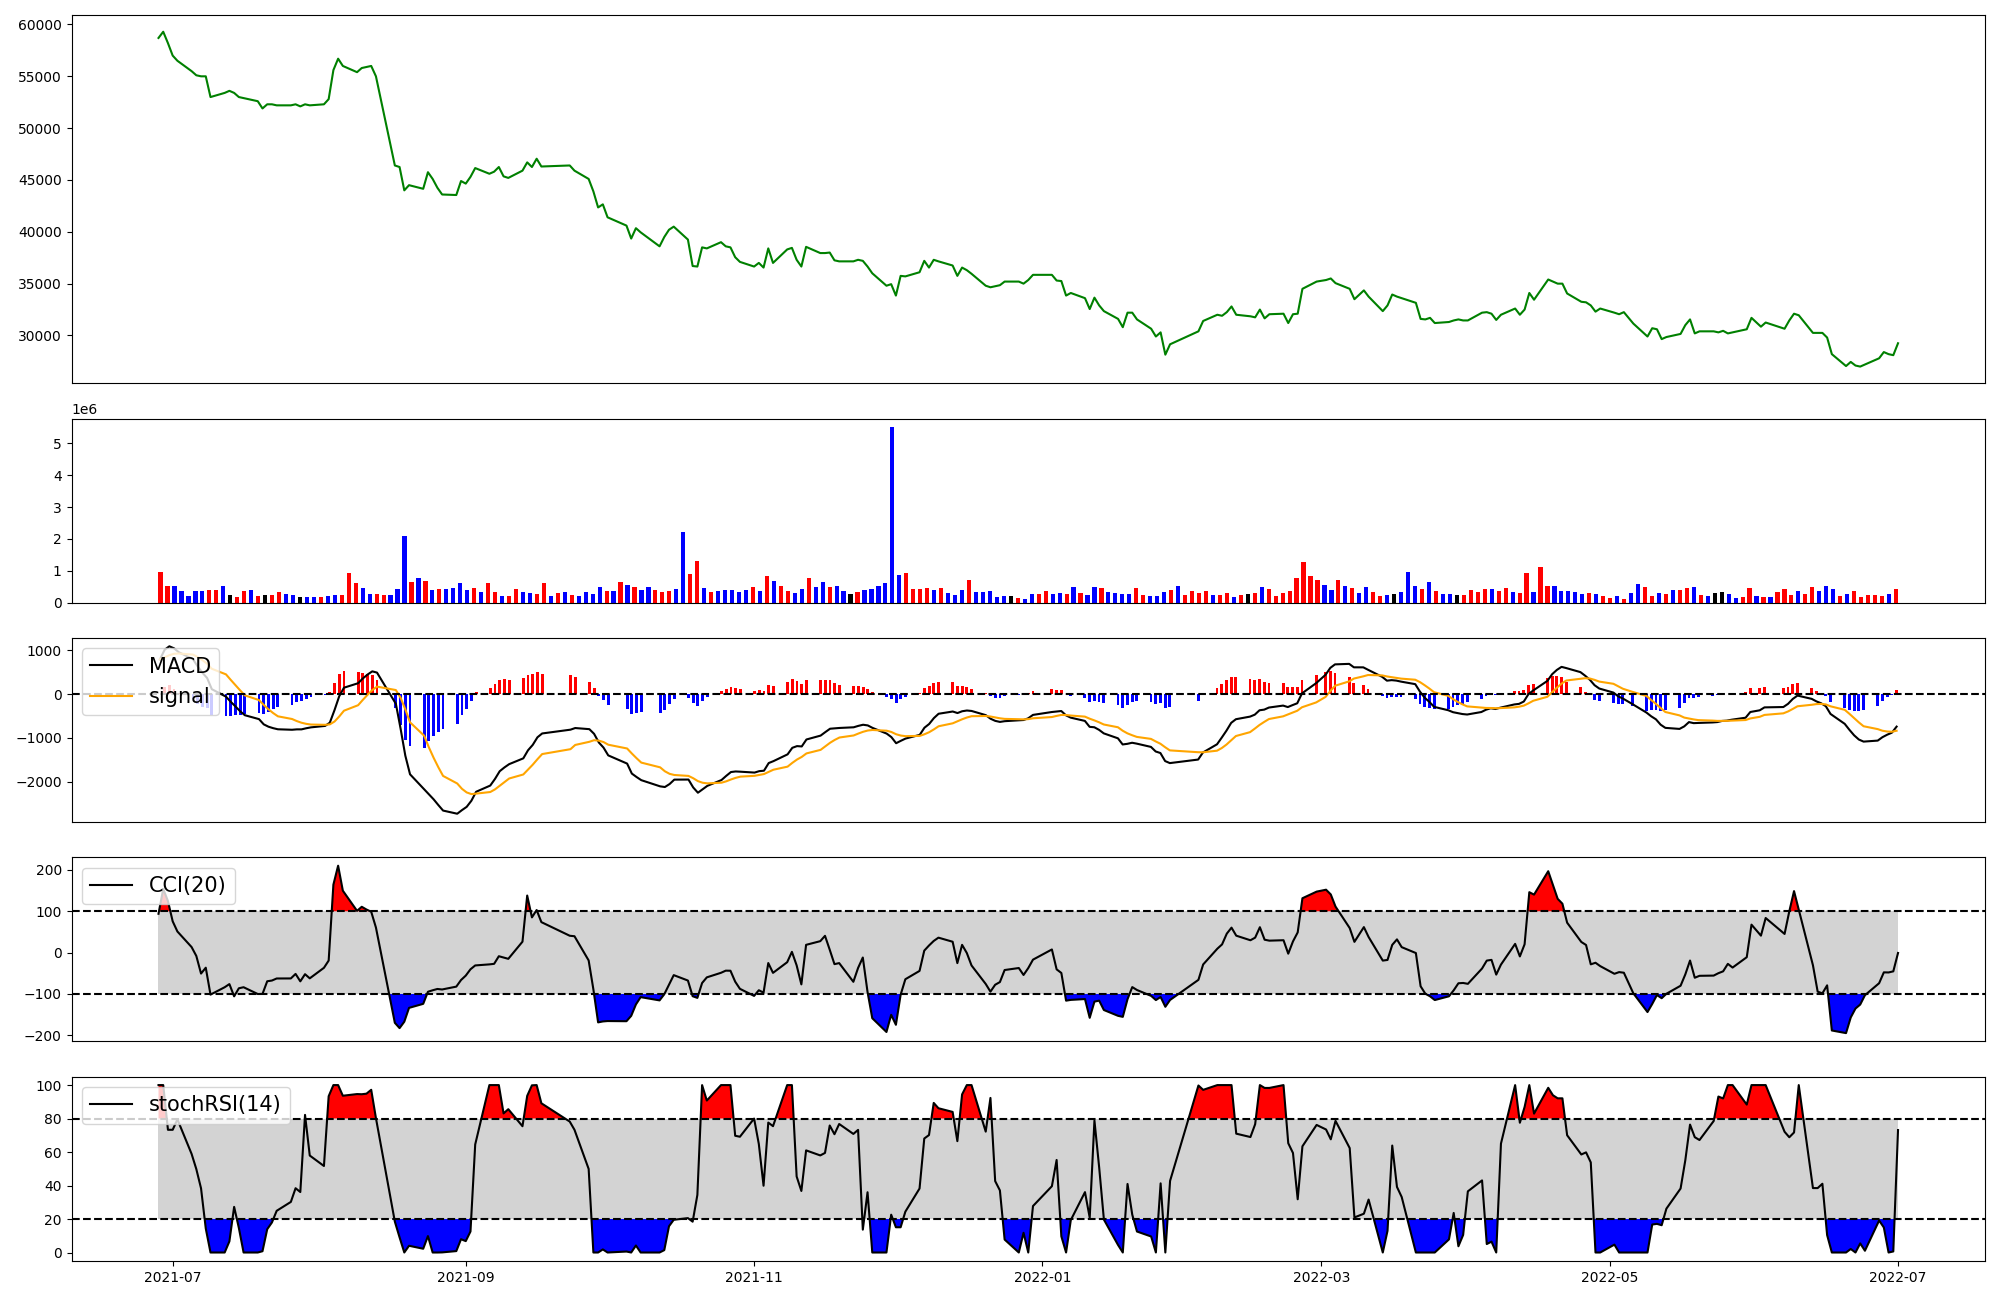This screenshot has height=1300, width=2000.
Task: Click the stochRSI(14) legend entry
Action: click(x=214, y=1104)
